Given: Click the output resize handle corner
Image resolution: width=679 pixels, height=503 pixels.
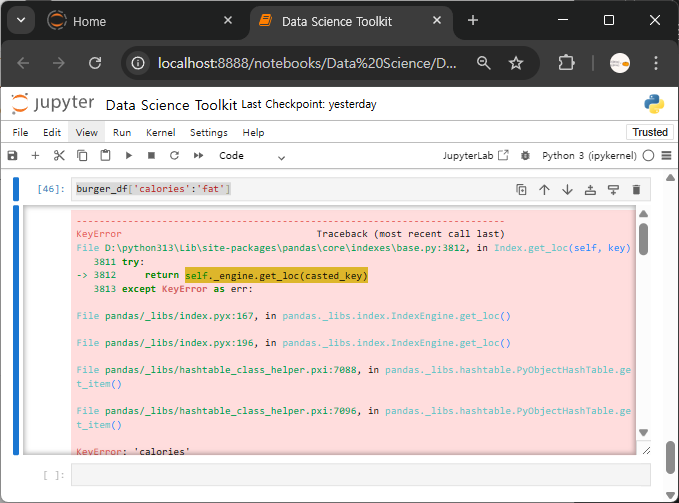Looking at the screenshot, I should click(646, 451).
